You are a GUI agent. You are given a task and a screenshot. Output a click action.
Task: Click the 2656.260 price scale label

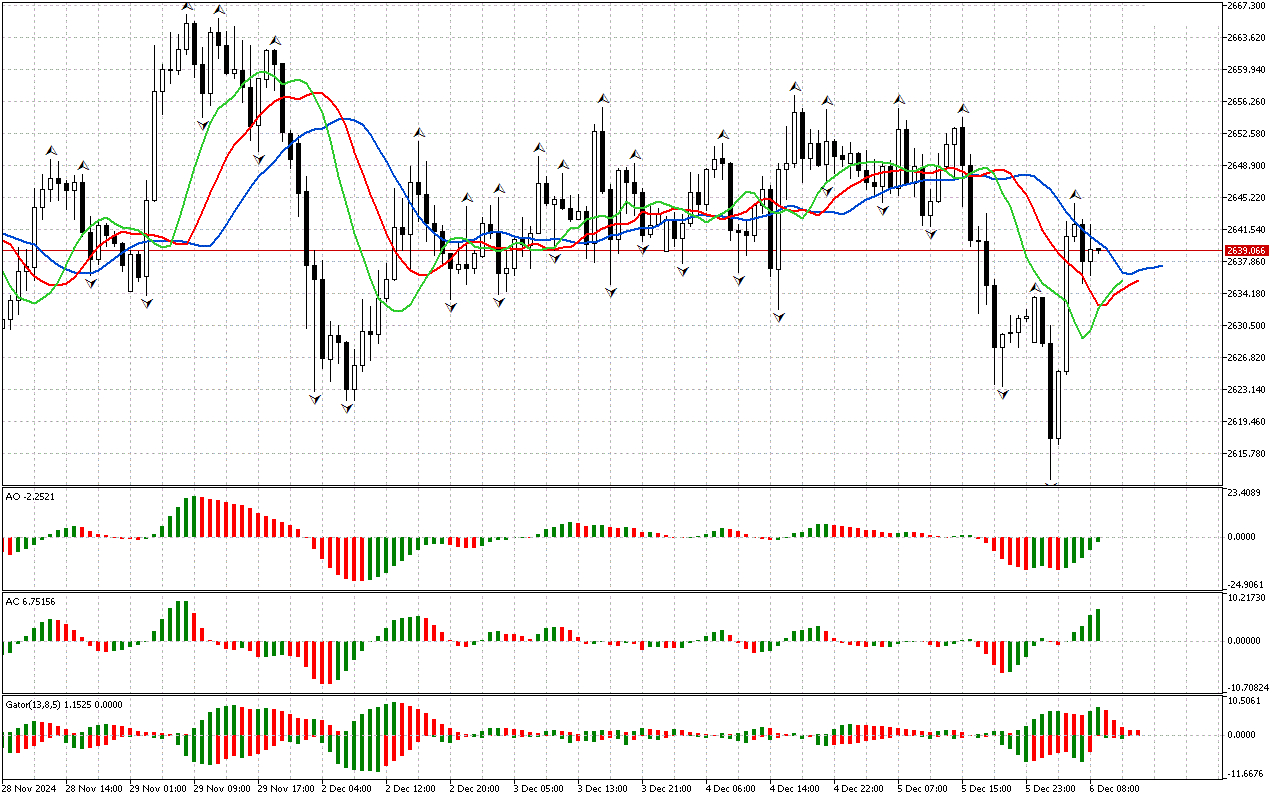point(1248,102)
